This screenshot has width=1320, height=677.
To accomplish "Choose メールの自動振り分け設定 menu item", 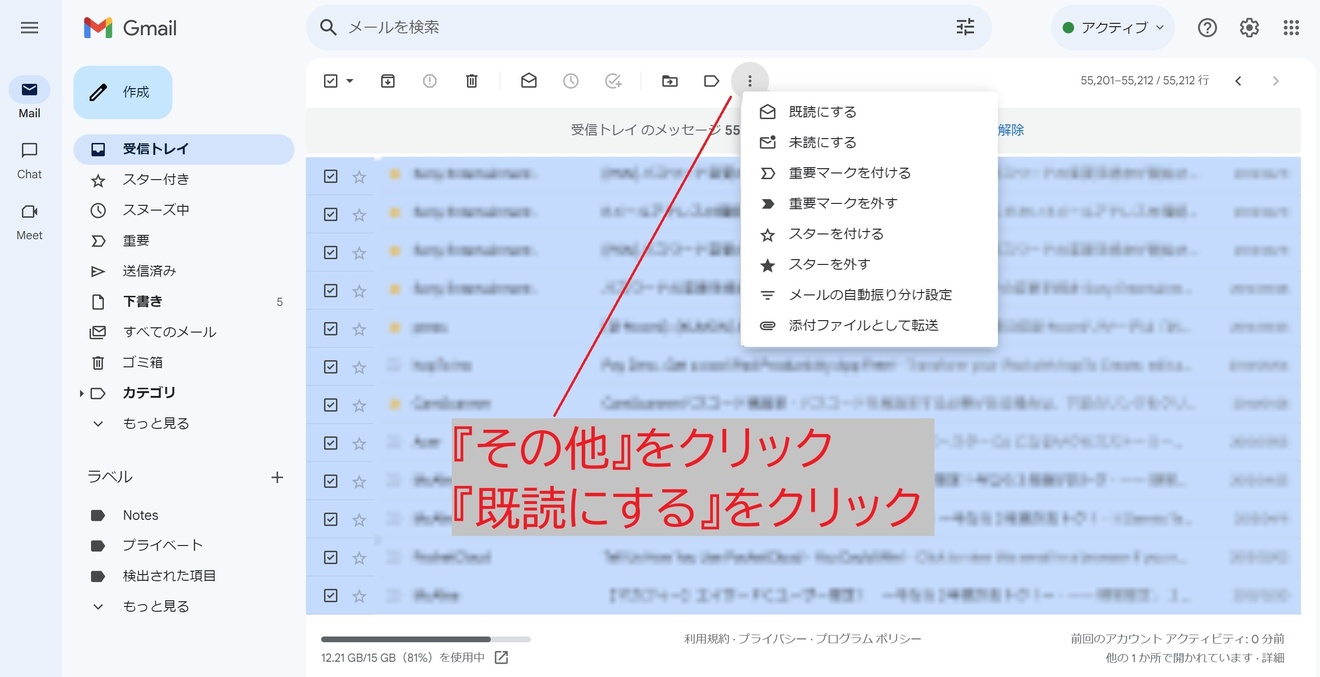I will click(x=869, y=295).
